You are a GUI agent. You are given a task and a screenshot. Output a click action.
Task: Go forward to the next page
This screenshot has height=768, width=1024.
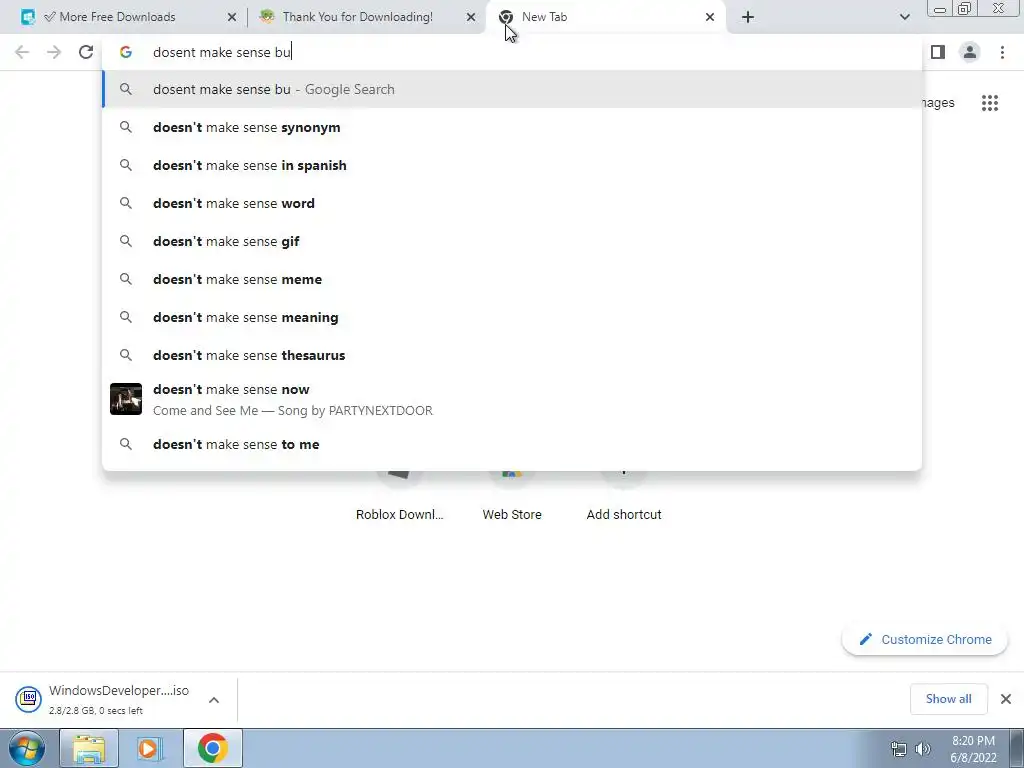pos(54,52)
